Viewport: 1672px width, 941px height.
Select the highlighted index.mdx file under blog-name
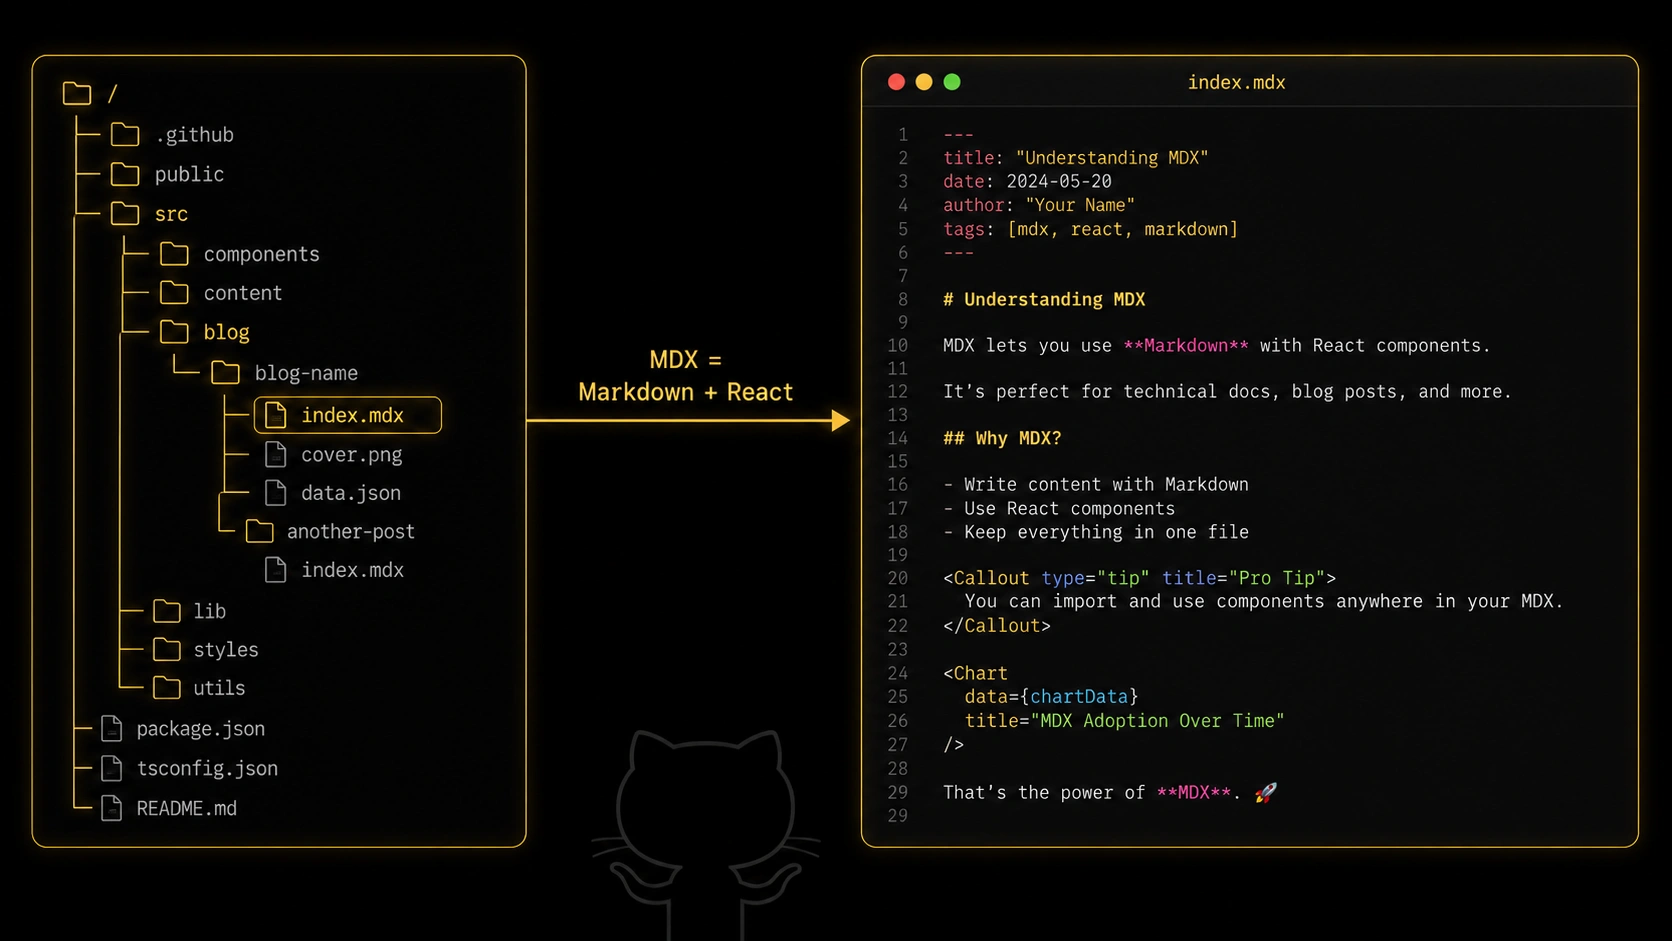pyautogui.click(x=348, y=415)
